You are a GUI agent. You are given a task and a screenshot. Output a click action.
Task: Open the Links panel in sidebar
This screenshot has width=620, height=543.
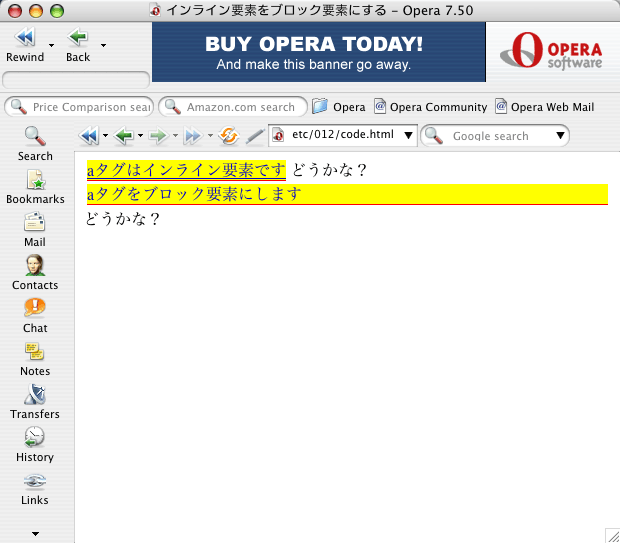35,488
